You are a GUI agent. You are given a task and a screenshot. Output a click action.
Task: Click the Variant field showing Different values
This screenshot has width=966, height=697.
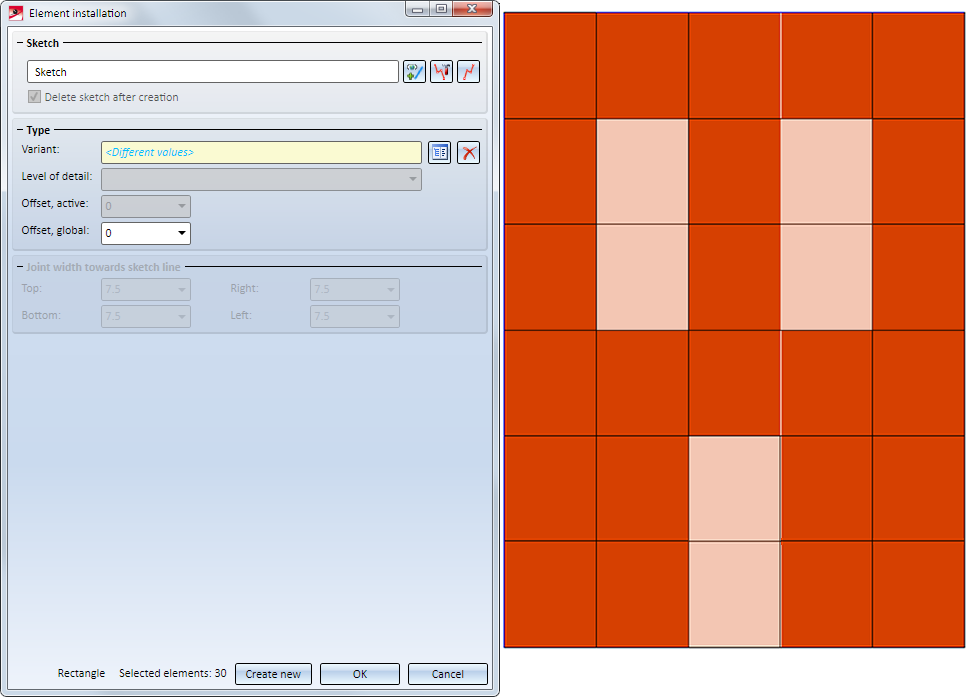pos(261,152)
